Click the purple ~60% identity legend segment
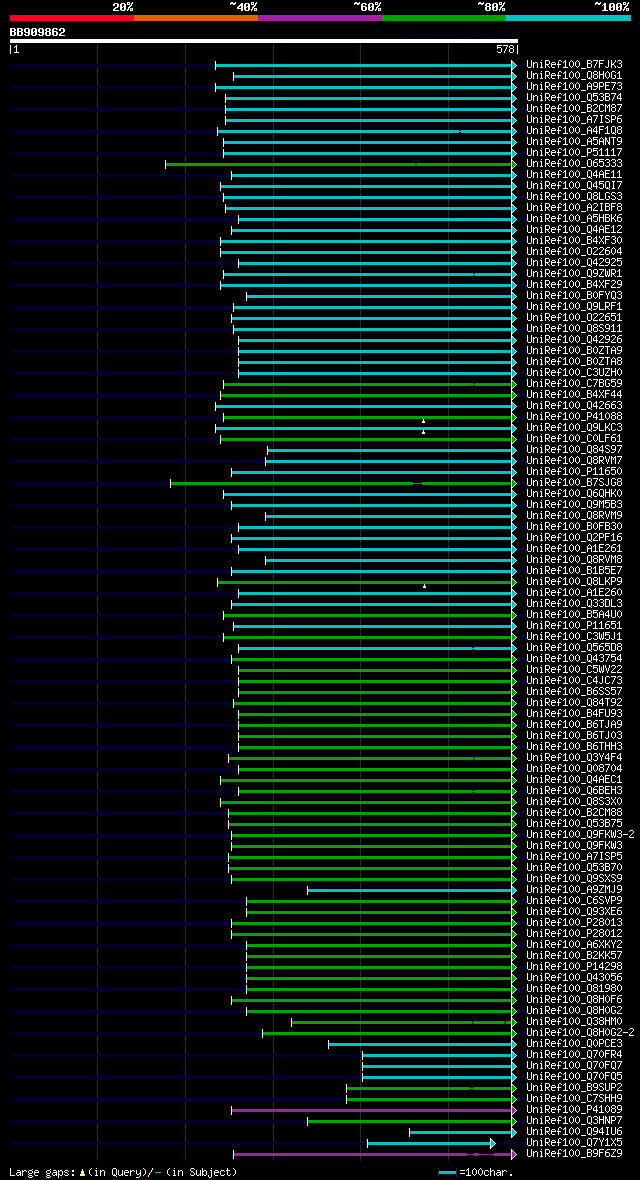 pyautogui.click(x=320, y=17)
